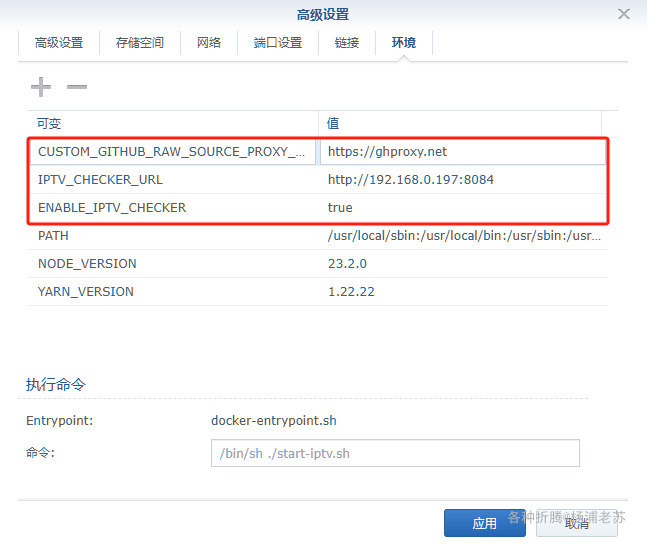Select the NODE_VERSION variable cell
Screen dimensions: 647x544
click(173, 264)
